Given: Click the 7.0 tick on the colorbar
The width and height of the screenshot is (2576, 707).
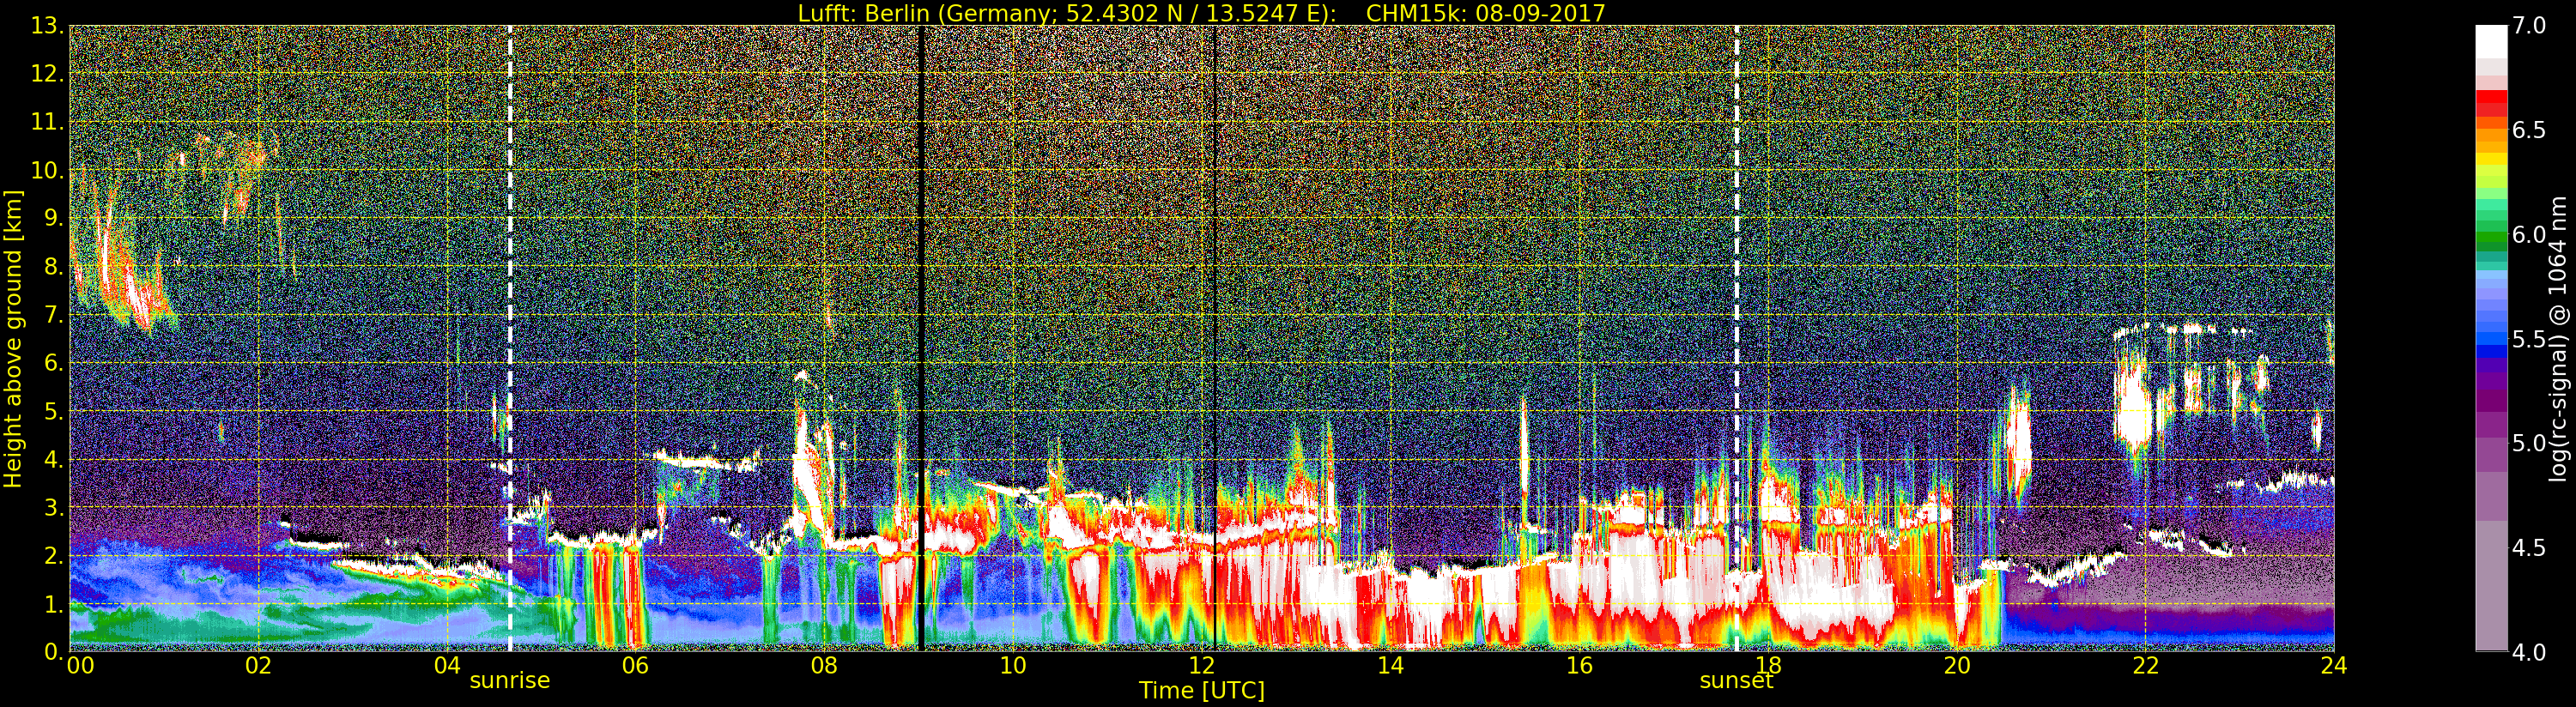Looking at the screenshot, I should (2530, 26).
